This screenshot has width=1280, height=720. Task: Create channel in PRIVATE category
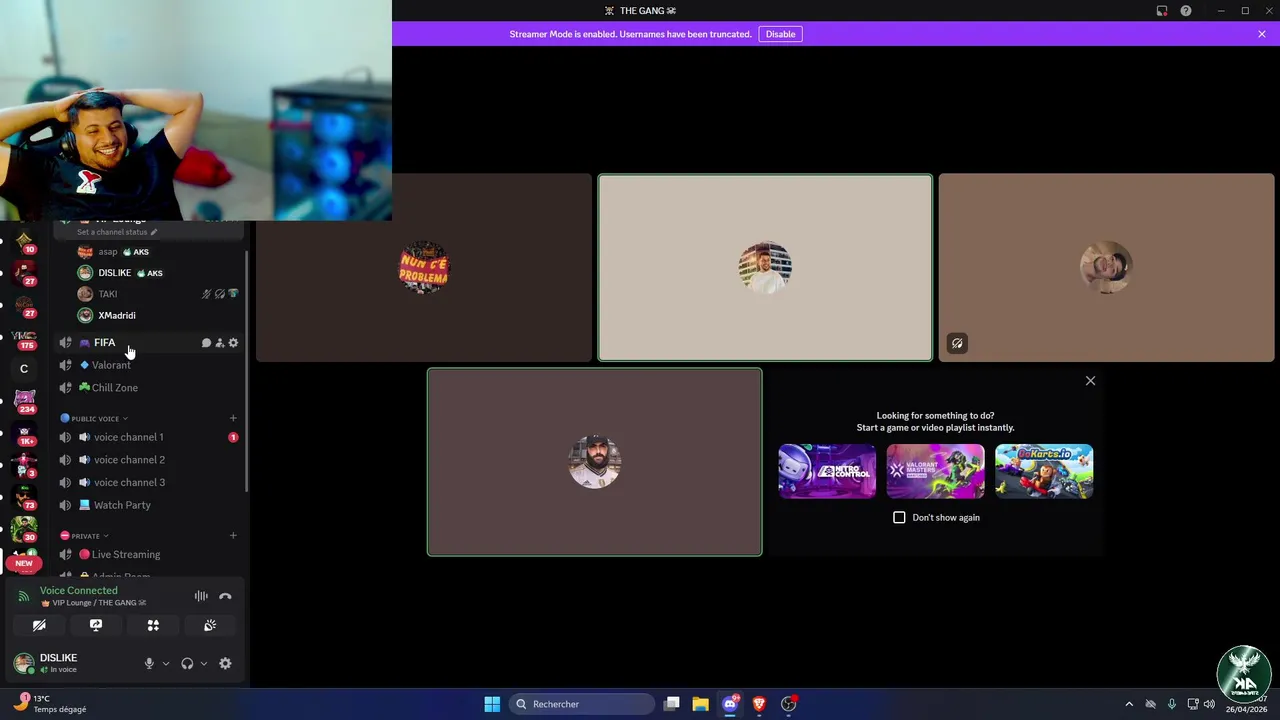coord(233,536)
